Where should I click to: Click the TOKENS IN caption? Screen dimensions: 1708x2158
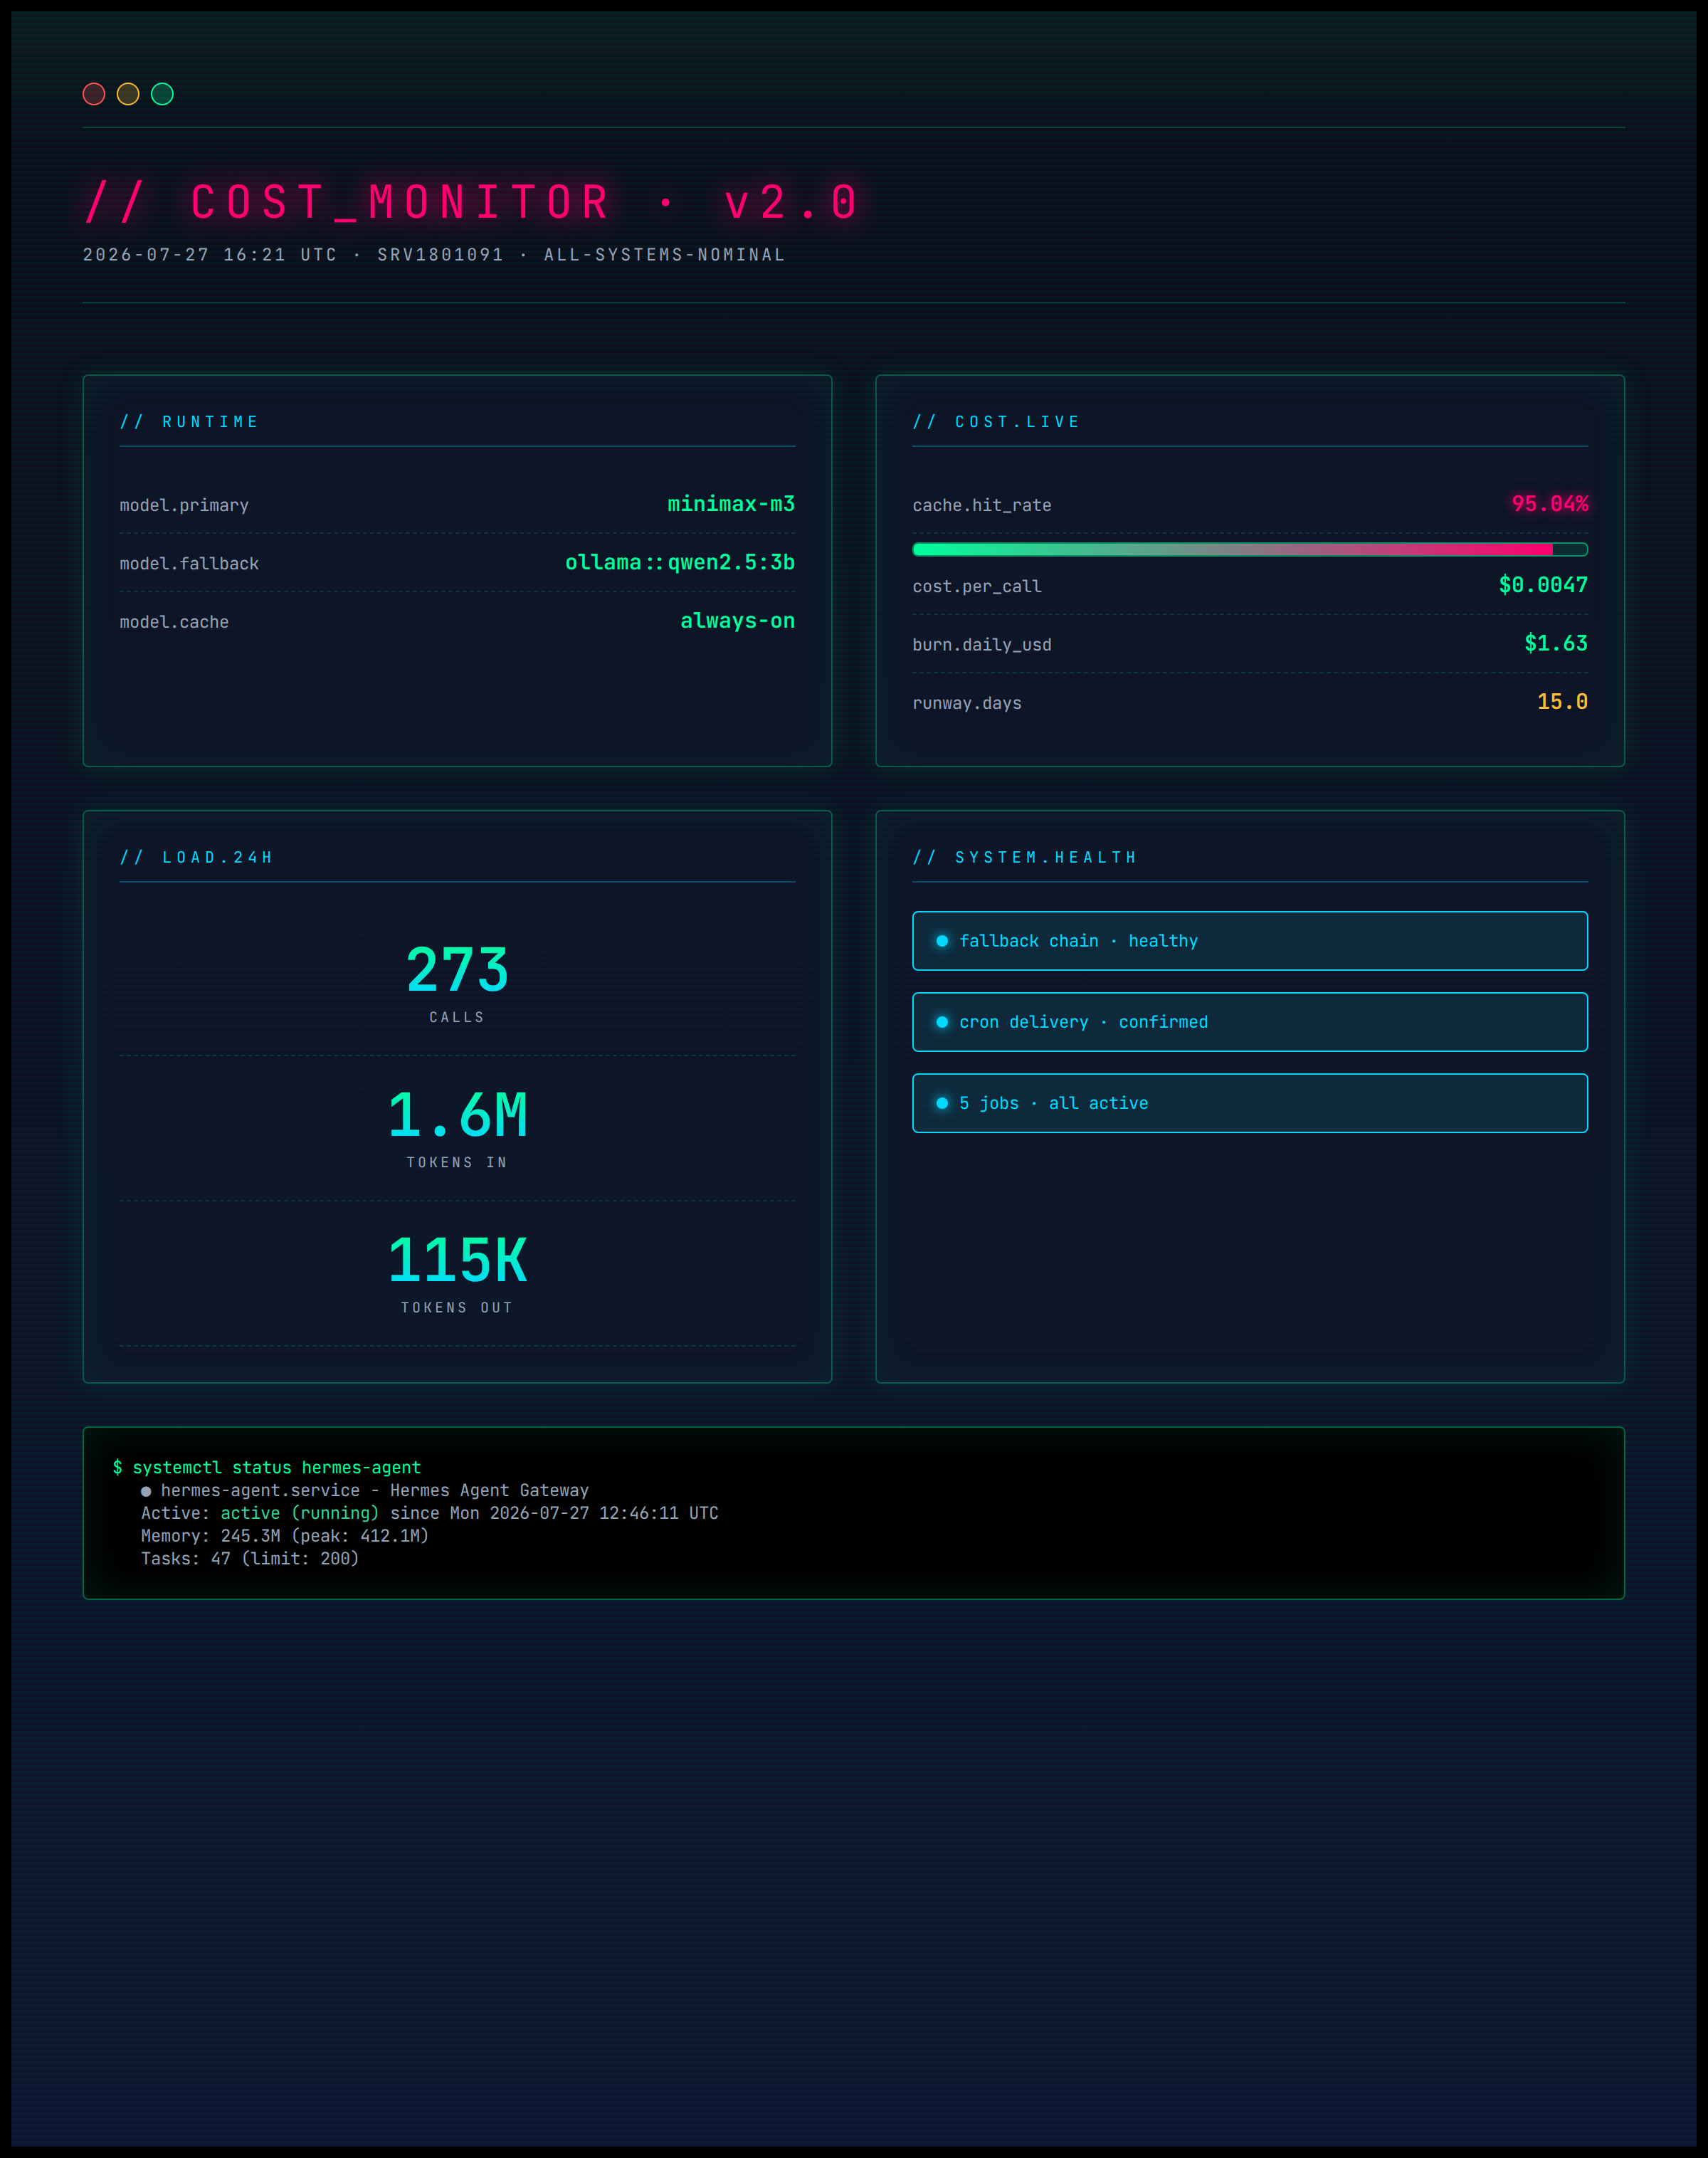457,1162
